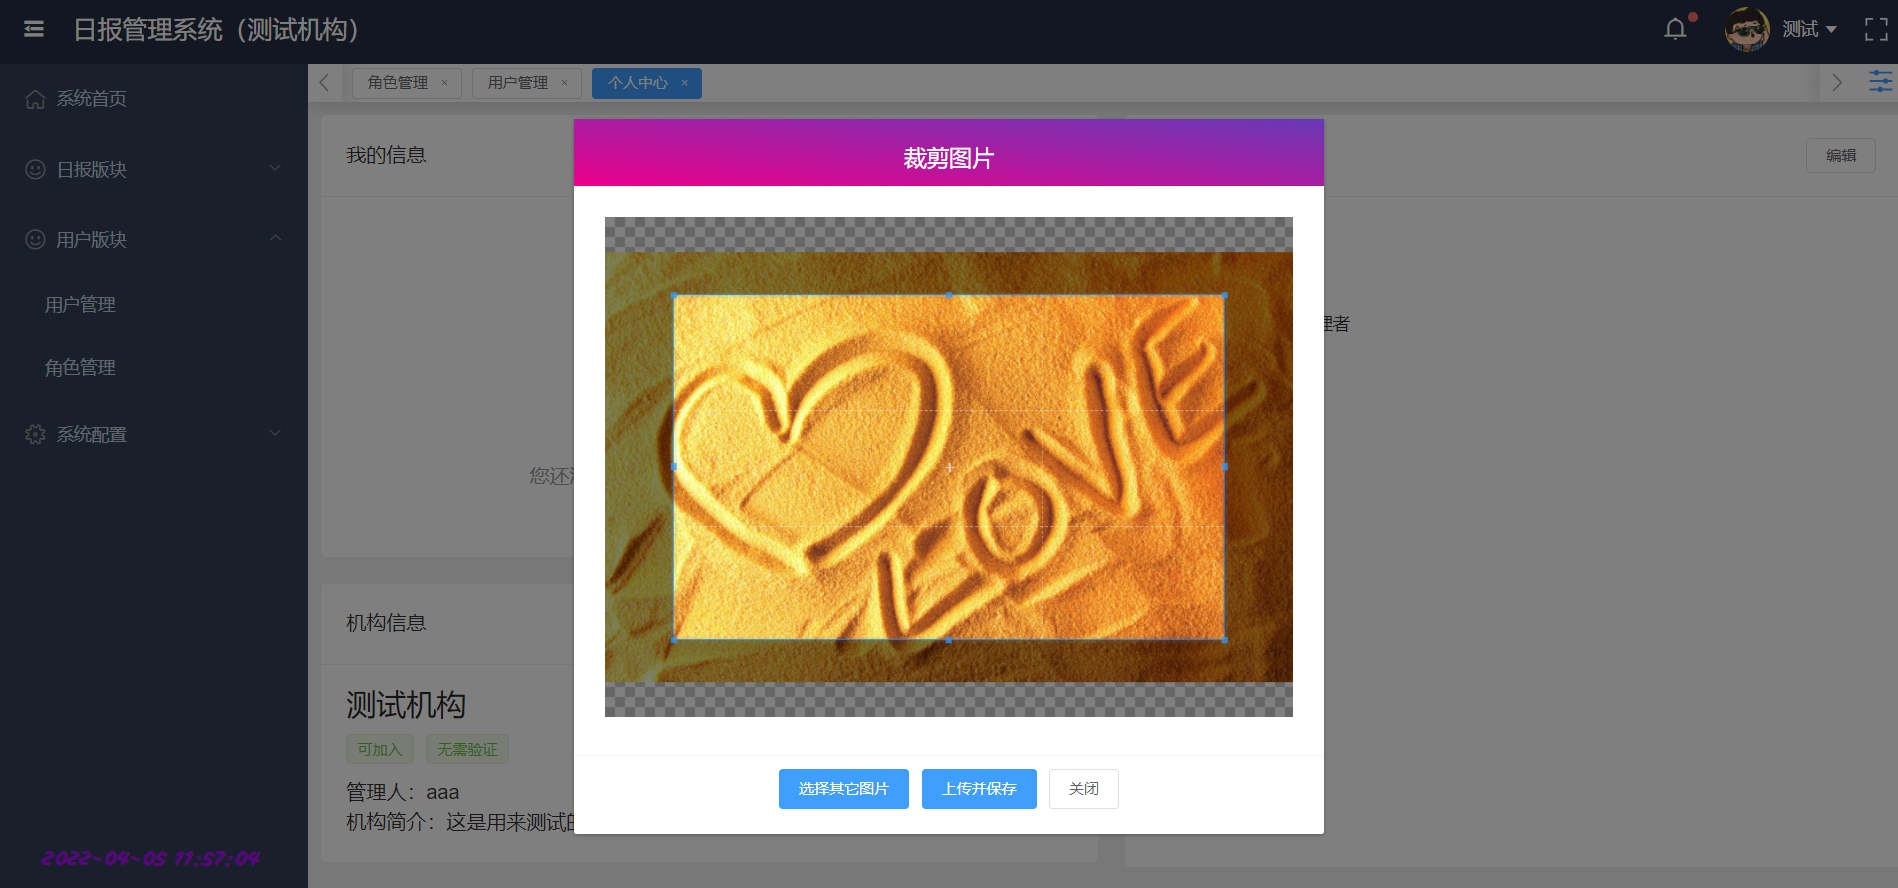The image size is (1898, 888).
Task: Click the crop box center crosshair
Action: [x=949, y=467]
